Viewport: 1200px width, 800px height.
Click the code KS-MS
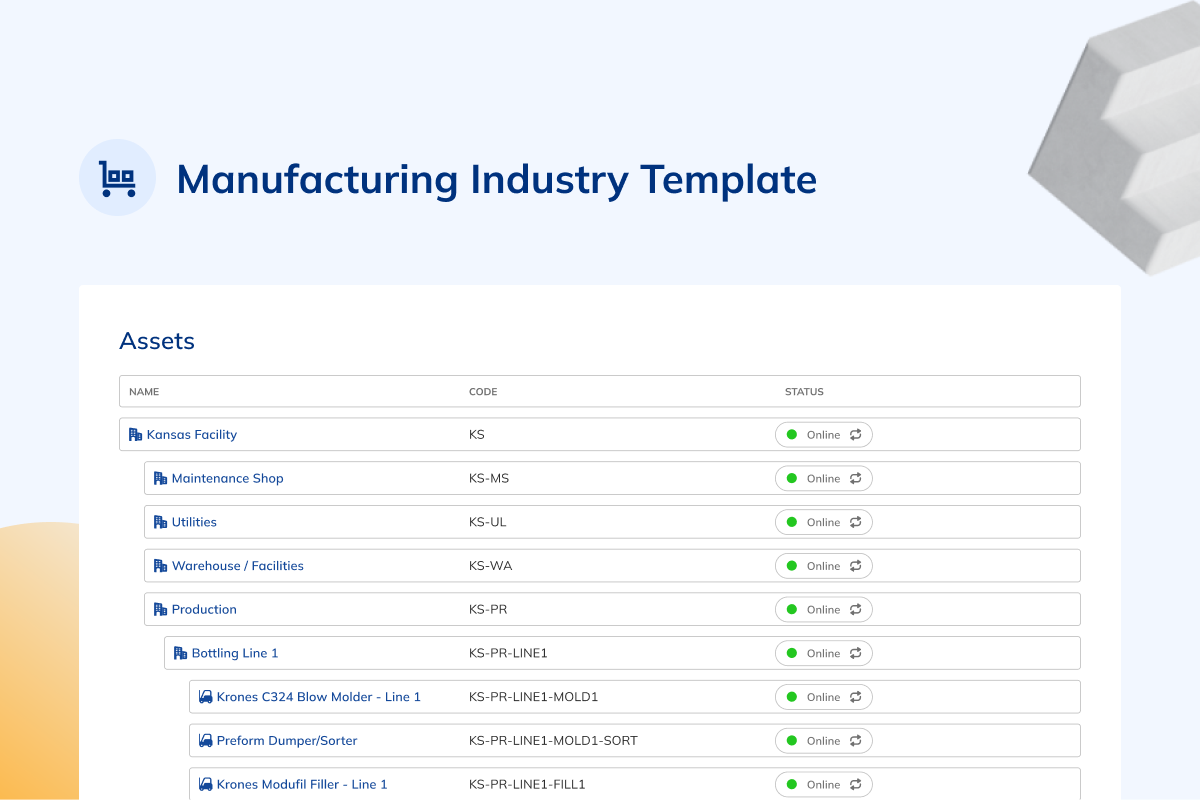click(x=489, y=478)
